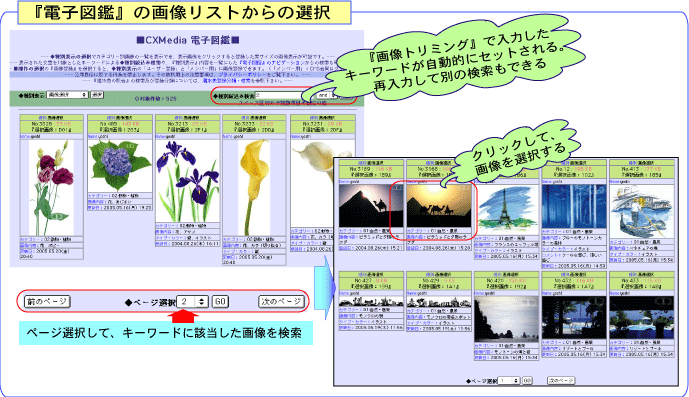Open the 種別表示 category dropdown
The image size is (689, 397).
(67, 95)
